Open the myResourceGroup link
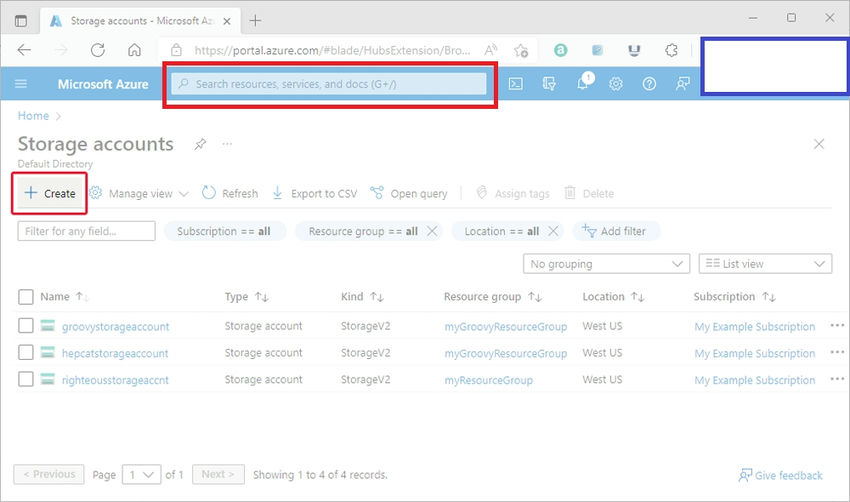The height and width of the screenshot is (502, 850). tap(488, 380)
